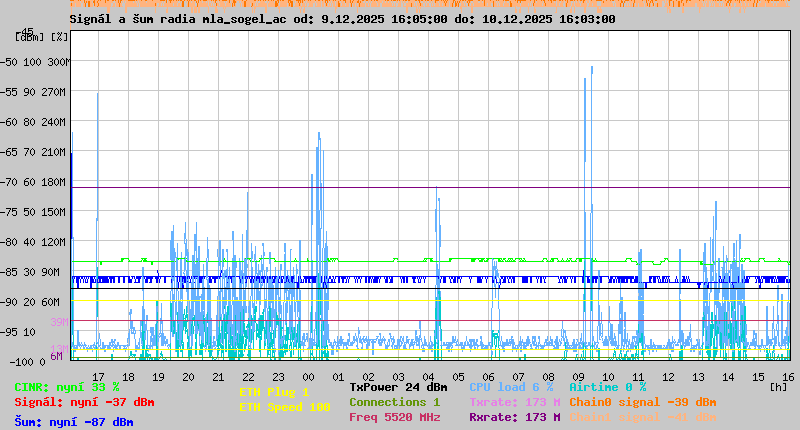Click the 300M label on the Y axis

pyautogui.click(x=58, y=62)
